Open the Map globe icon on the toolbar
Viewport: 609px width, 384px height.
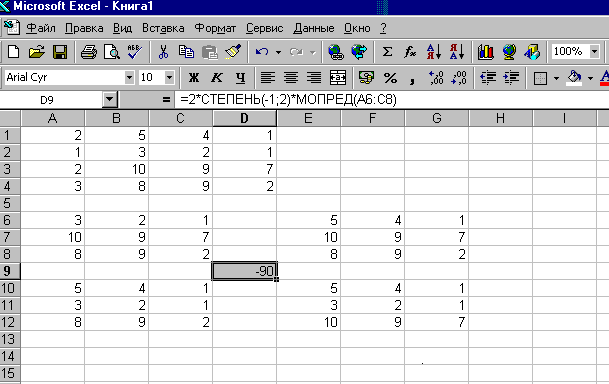pos(509,52)
